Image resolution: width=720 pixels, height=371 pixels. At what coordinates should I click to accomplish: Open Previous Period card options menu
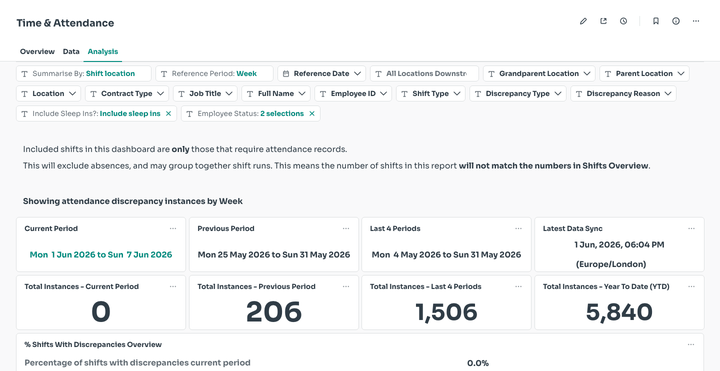[x=346, y=229]
